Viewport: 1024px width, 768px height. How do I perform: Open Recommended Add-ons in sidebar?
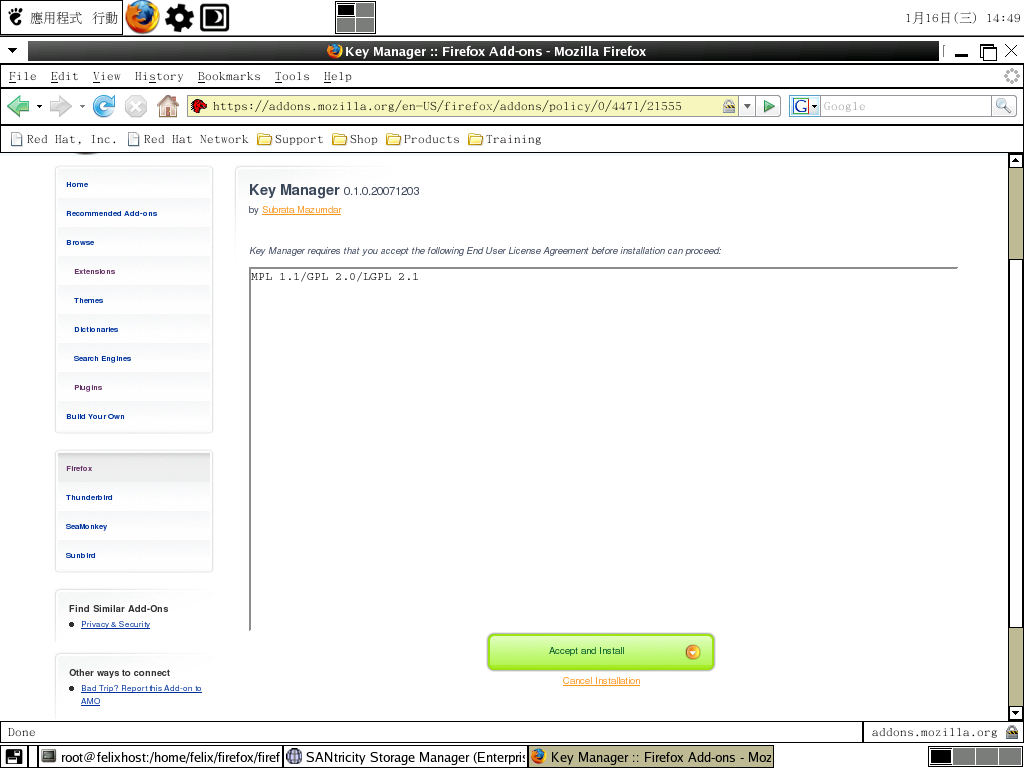pos(112,214)
